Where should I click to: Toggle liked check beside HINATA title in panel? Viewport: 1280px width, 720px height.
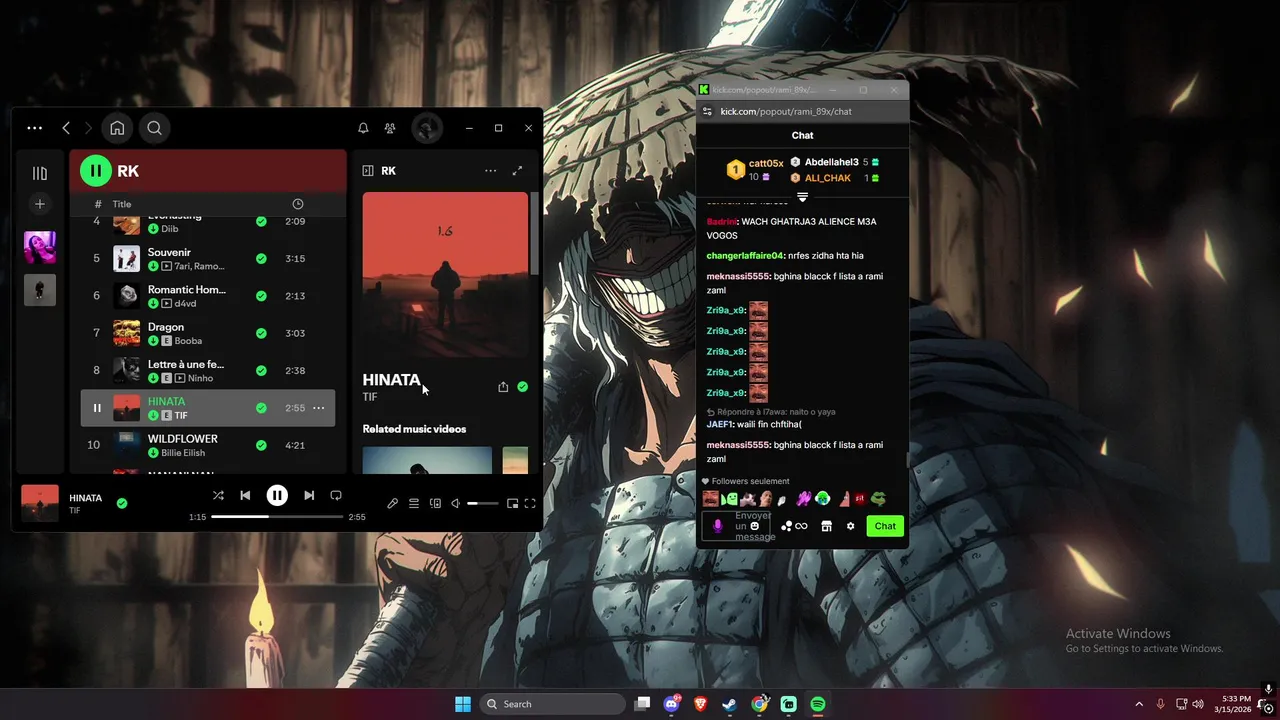tap(522, 387)
